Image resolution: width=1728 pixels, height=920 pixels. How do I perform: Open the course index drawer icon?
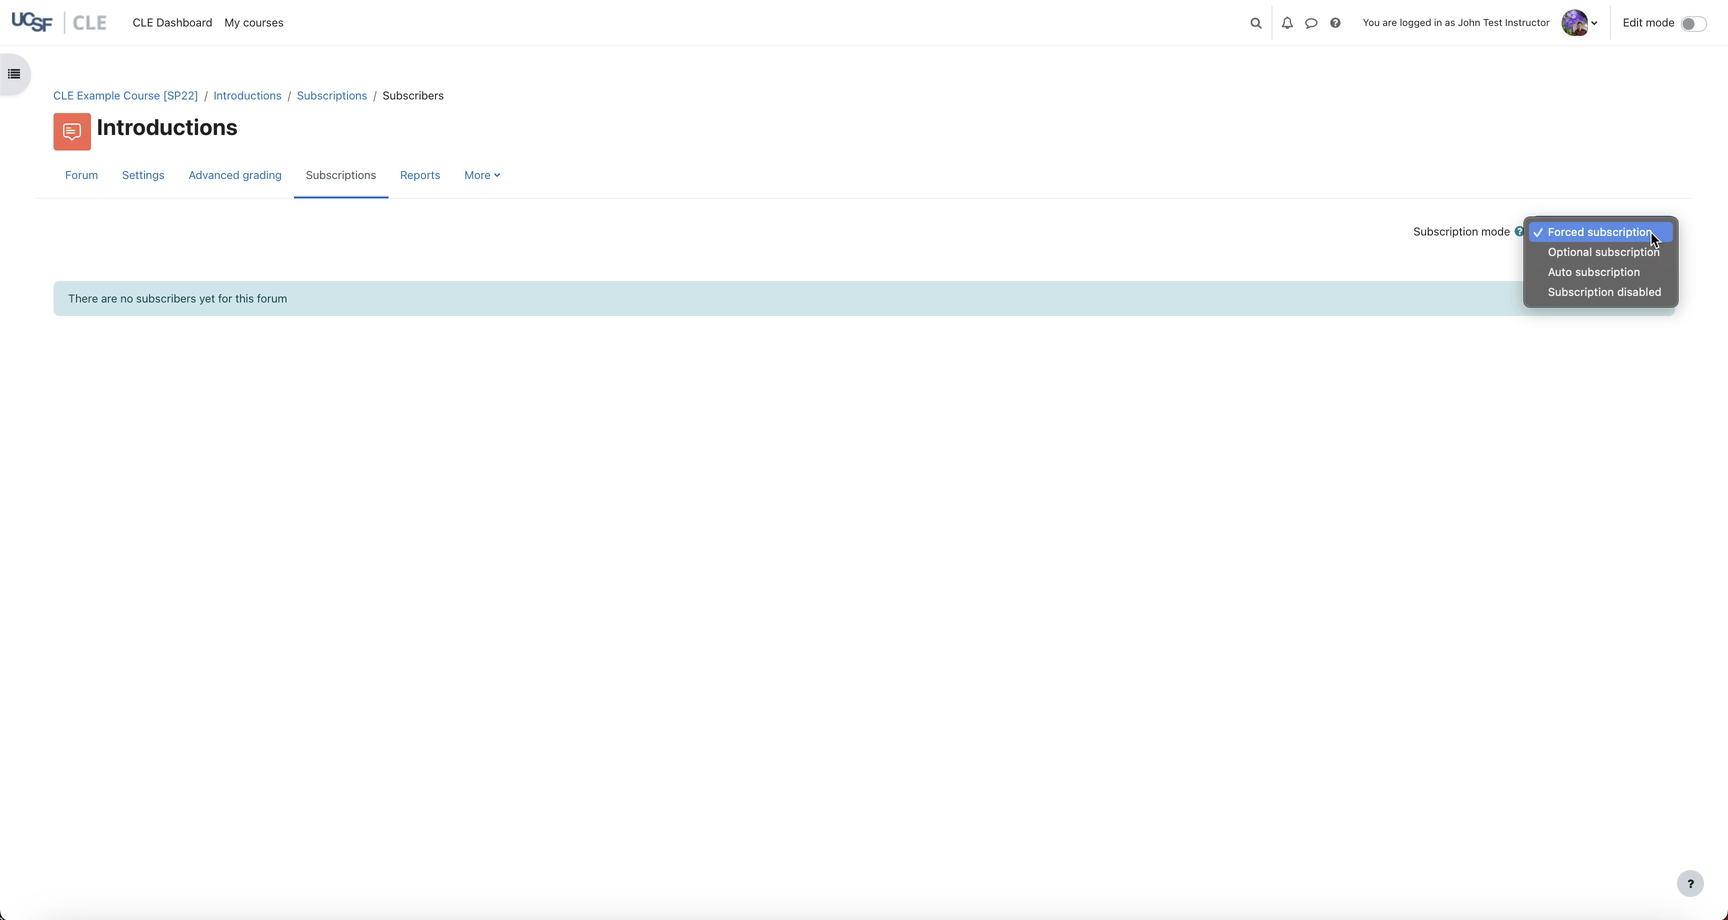pyautogui.click(x=14, y=74)
